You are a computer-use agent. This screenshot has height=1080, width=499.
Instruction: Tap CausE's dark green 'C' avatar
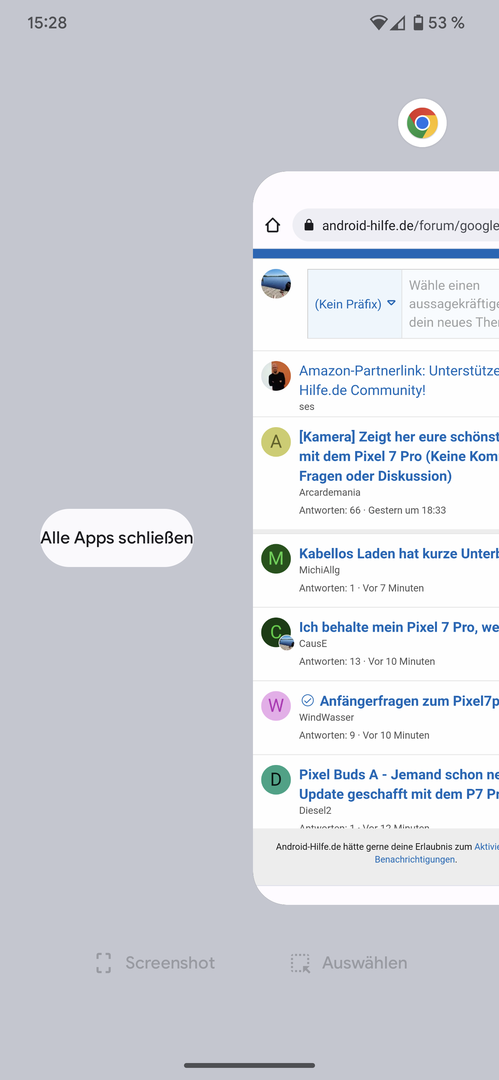[276, 632]
